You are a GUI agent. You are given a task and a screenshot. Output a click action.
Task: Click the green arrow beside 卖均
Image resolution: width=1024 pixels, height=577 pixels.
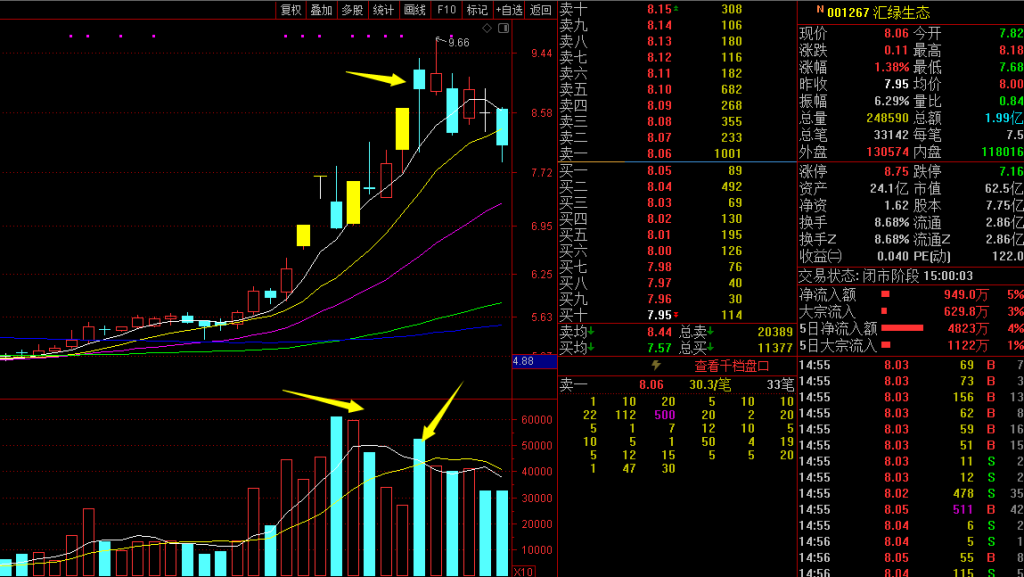(x=591, y=332)
